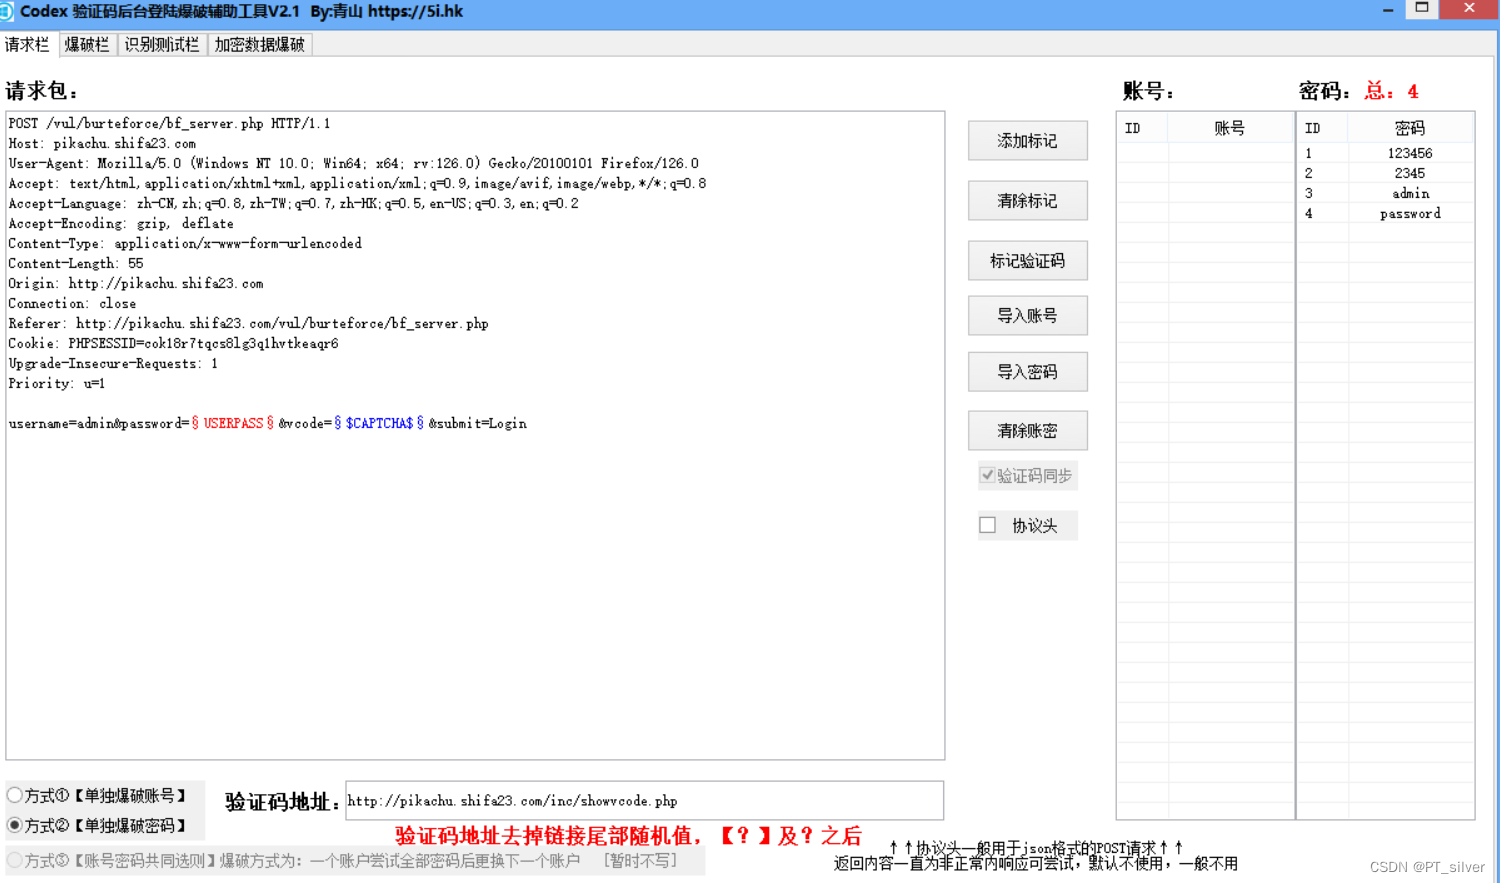Open the 爆破栏 tab

click(x=87, y=45)
